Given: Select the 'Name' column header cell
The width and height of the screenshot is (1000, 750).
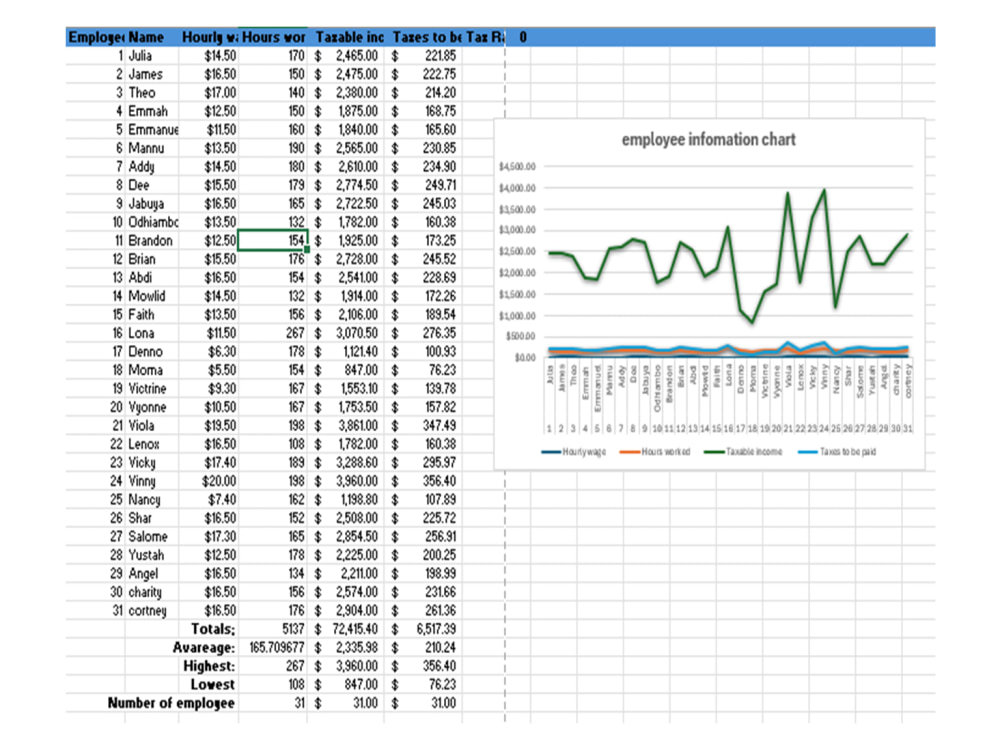Looking at the screenshot, I should 152,37.
